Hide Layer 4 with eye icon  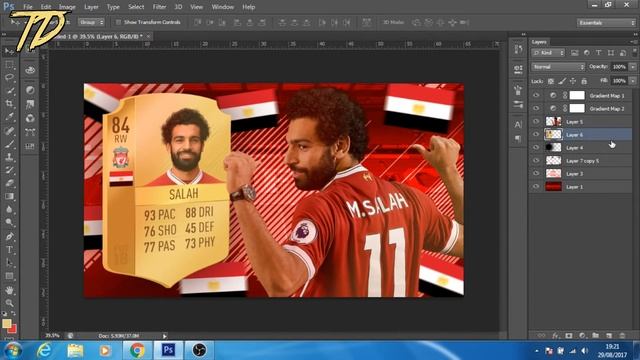[x=536, y=147]
